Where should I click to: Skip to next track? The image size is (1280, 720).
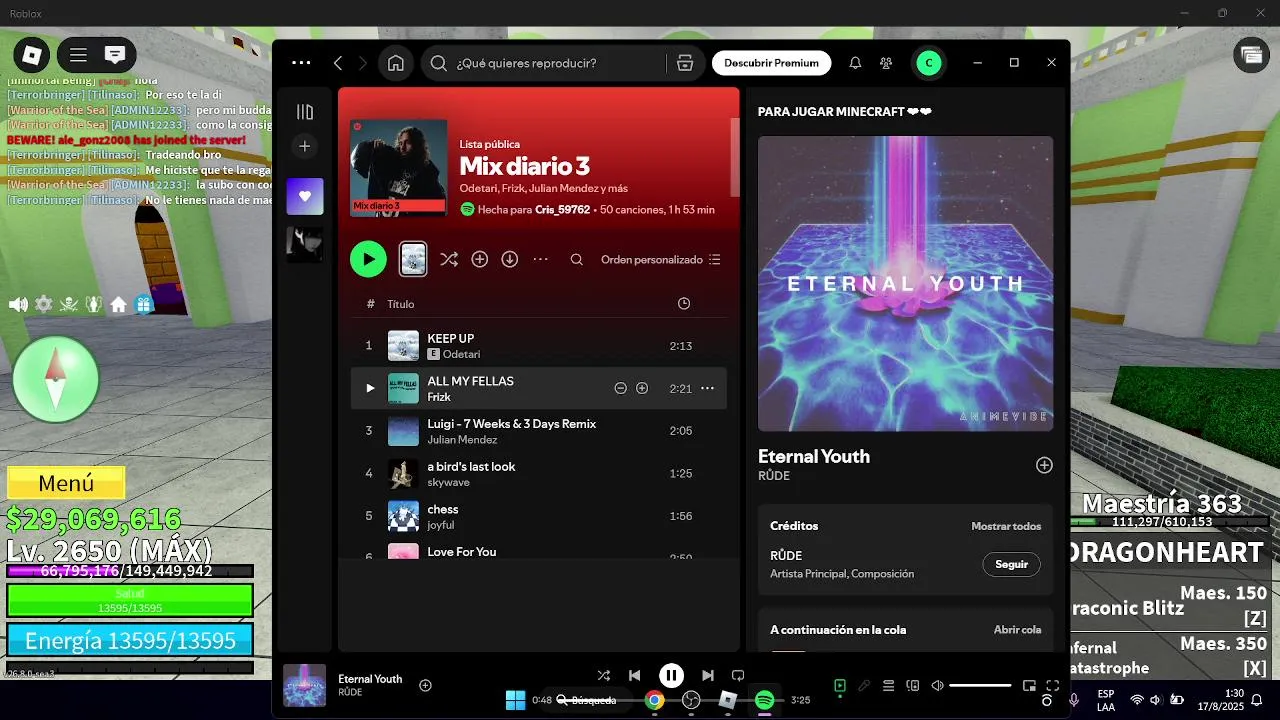[x=708, y=676]
